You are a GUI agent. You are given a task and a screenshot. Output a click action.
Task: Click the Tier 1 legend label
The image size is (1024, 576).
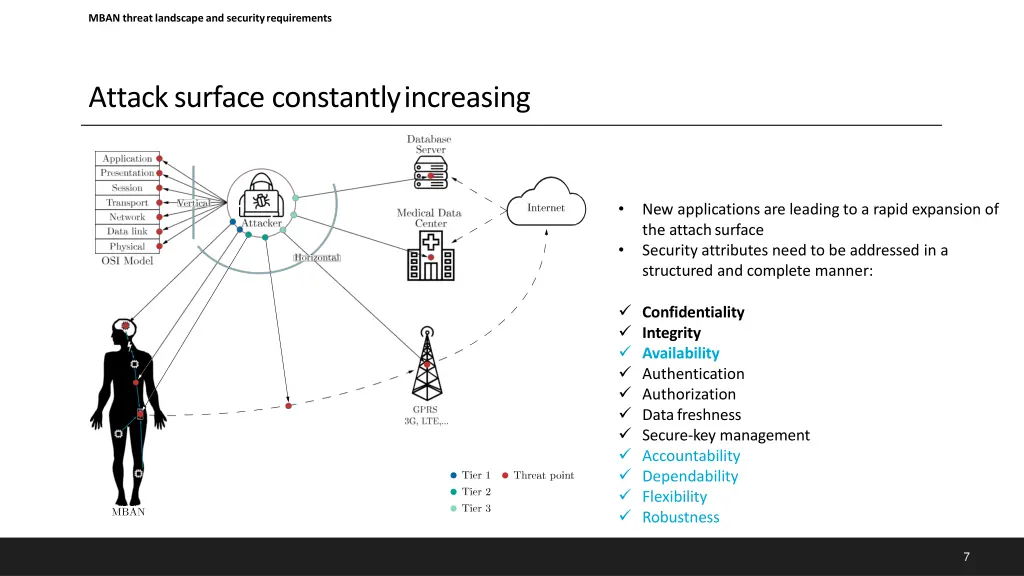click(x=476, y=475)
